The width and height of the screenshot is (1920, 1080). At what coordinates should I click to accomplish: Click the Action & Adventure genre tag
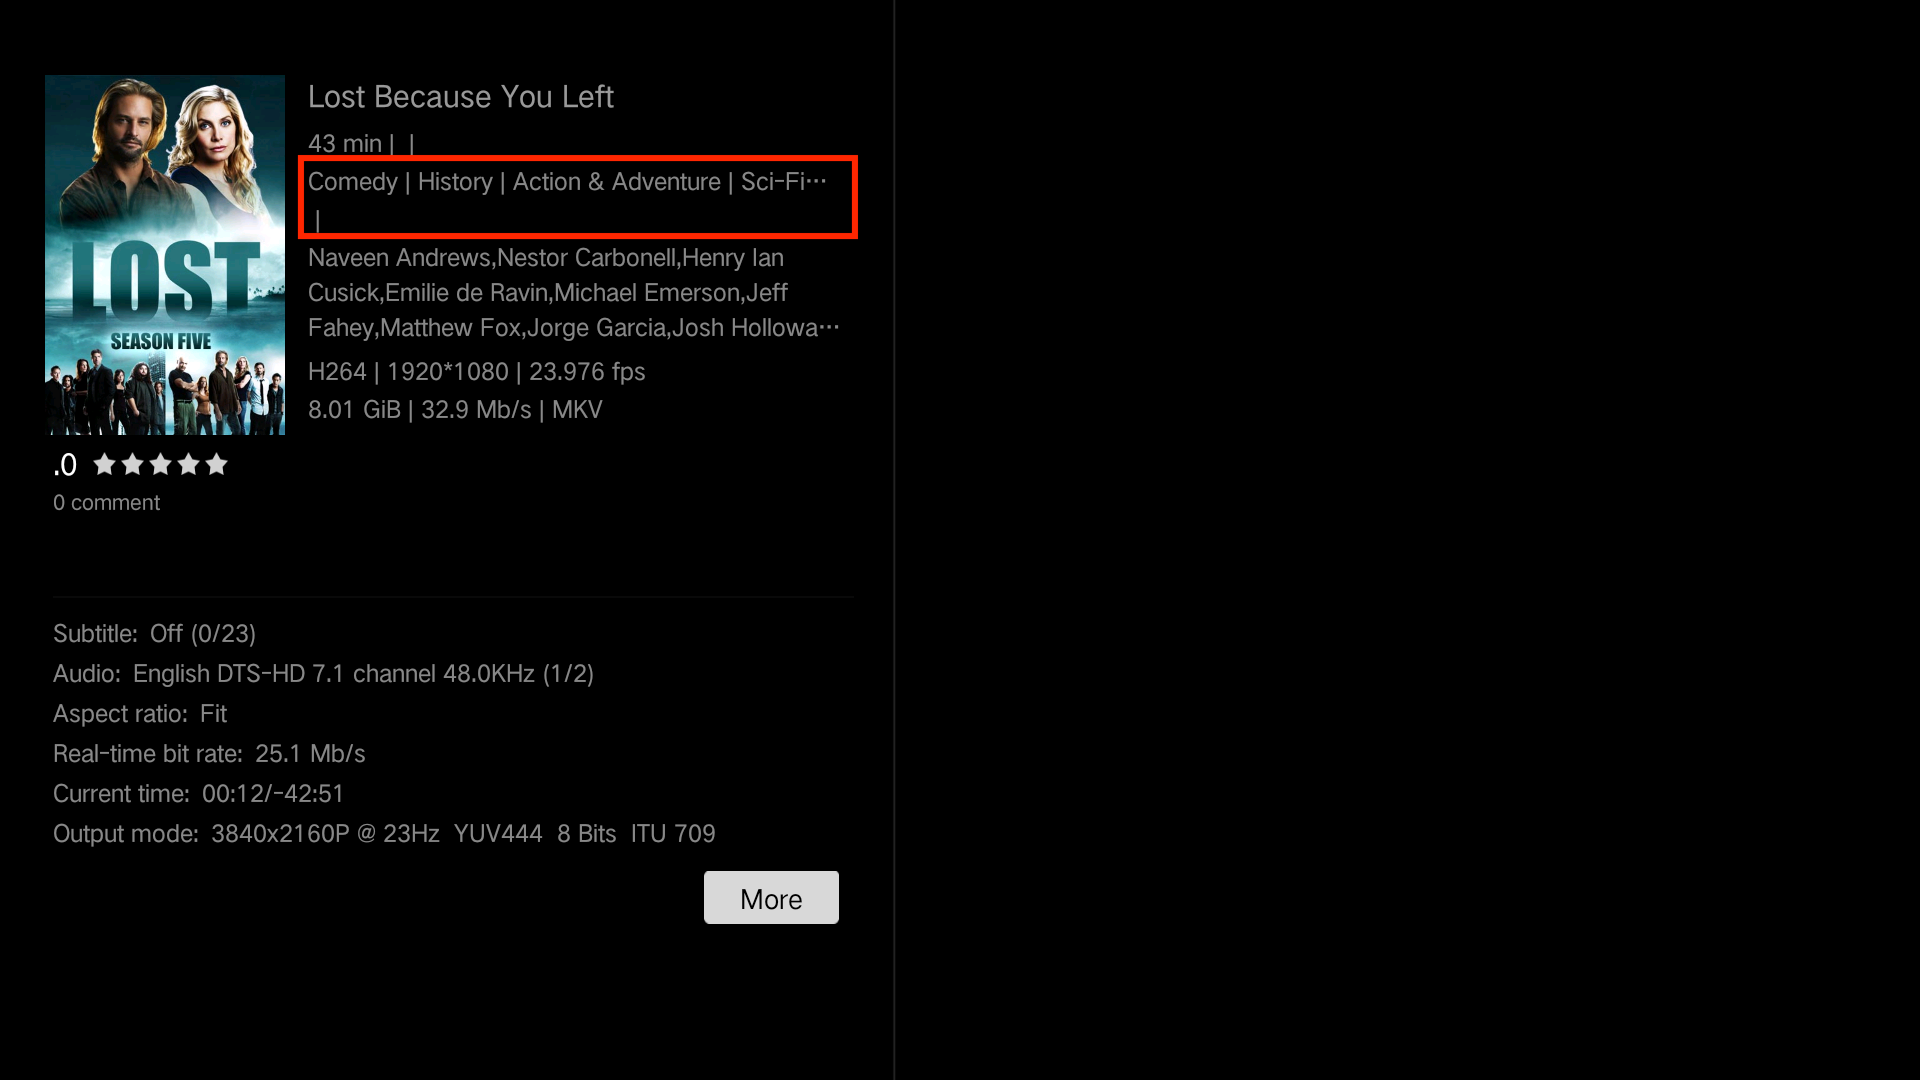coord(616,182)
